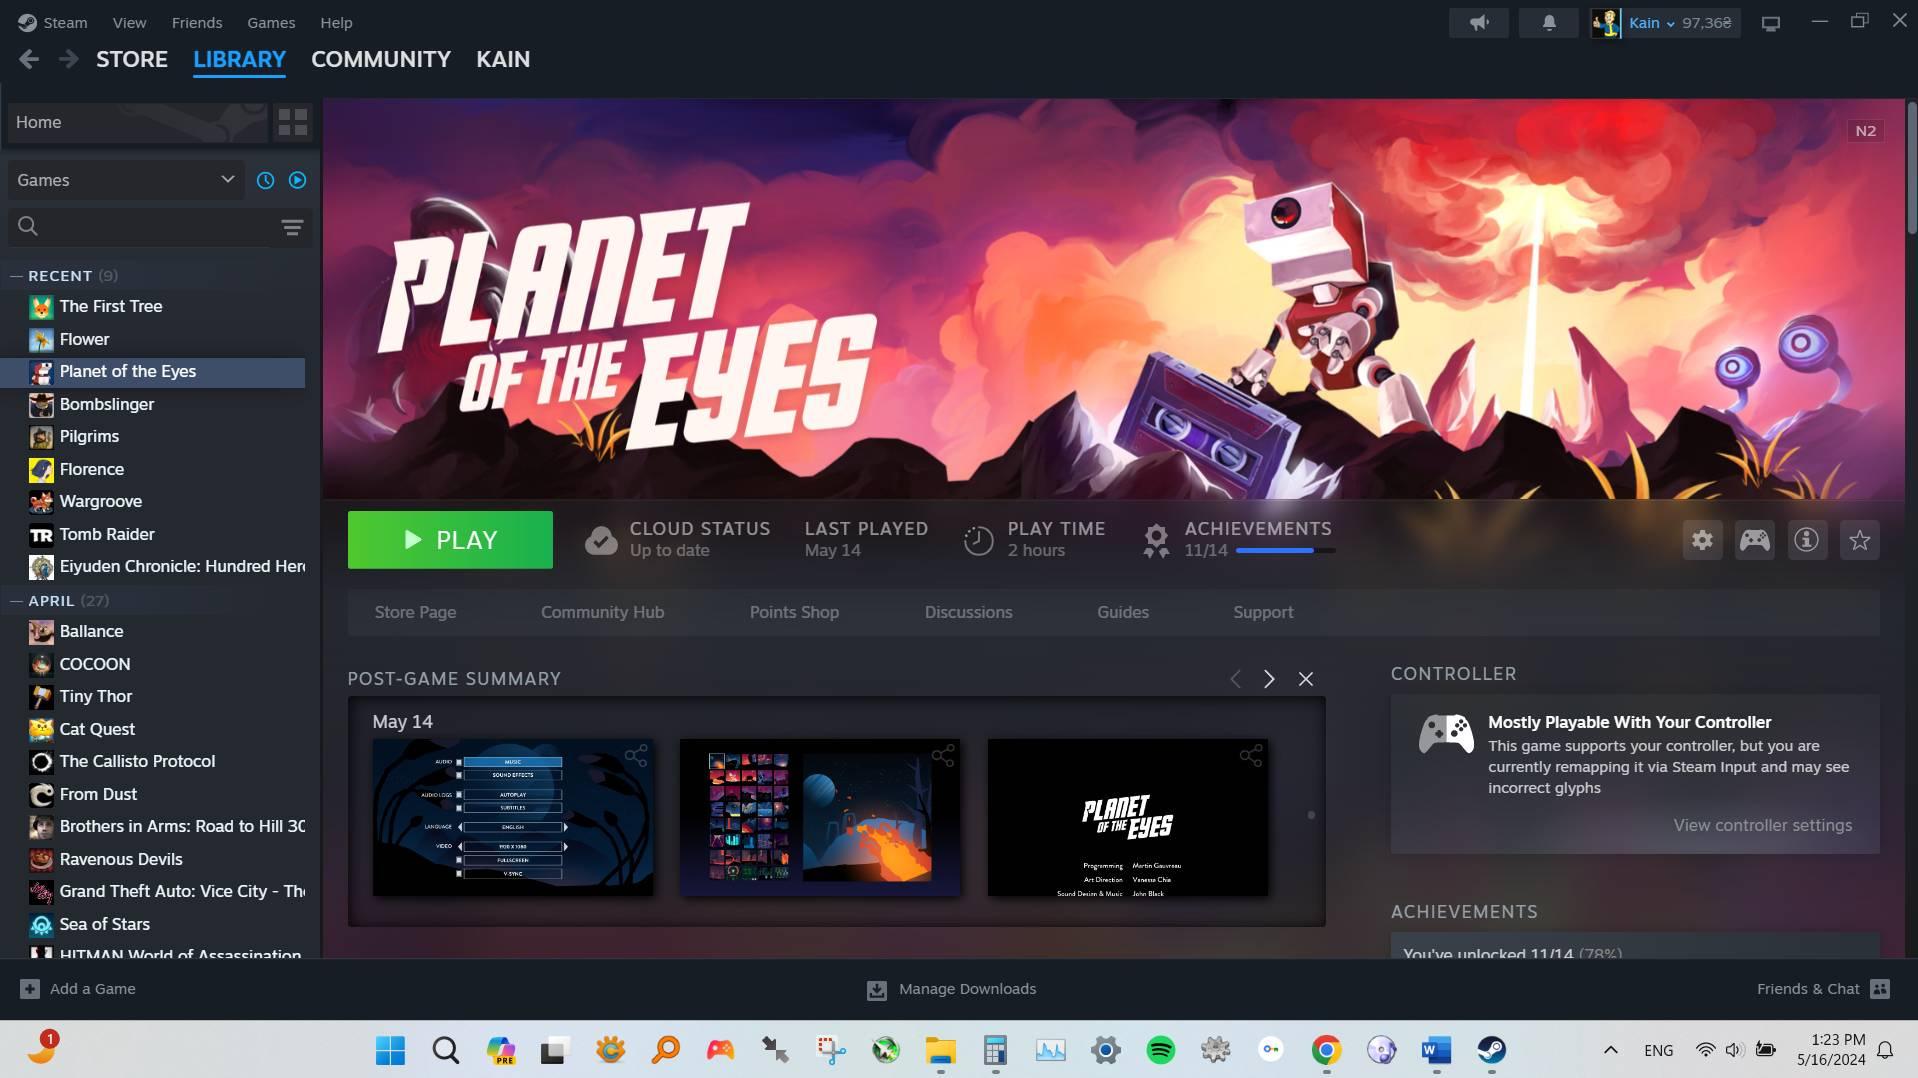The height and width of the screenshot is (1078, 1918).
Task: Open the audio settings screenshot thumbnail
Action: 513,818
